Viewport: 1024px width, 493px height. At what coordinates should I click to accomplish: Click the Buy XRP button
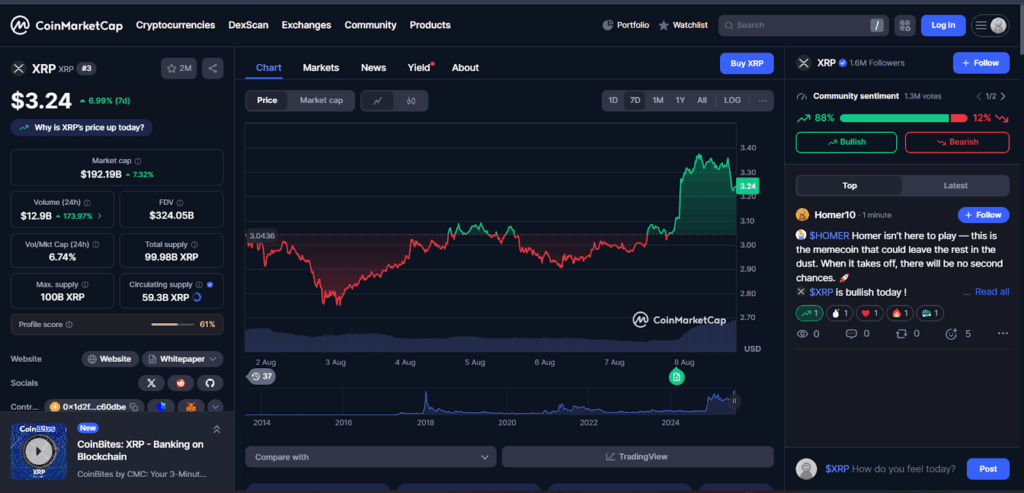click(746, 63)
